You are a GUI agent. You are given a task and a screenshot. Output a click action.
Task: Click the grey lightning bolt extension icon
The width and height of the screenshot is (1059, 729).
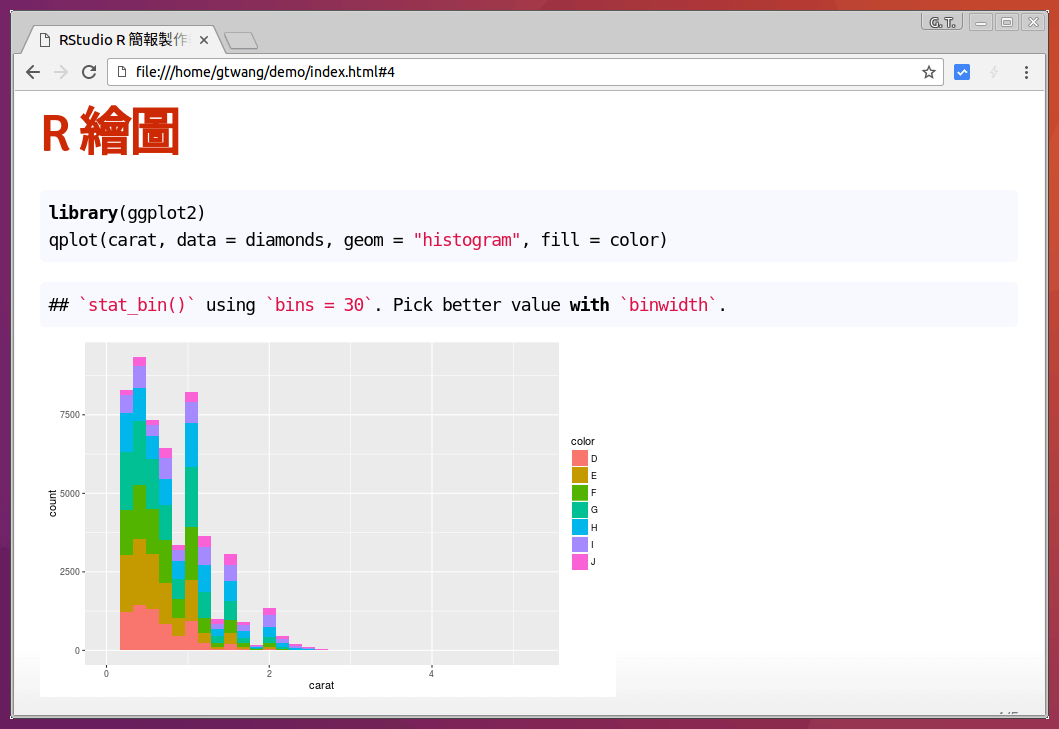coord(994,72)
